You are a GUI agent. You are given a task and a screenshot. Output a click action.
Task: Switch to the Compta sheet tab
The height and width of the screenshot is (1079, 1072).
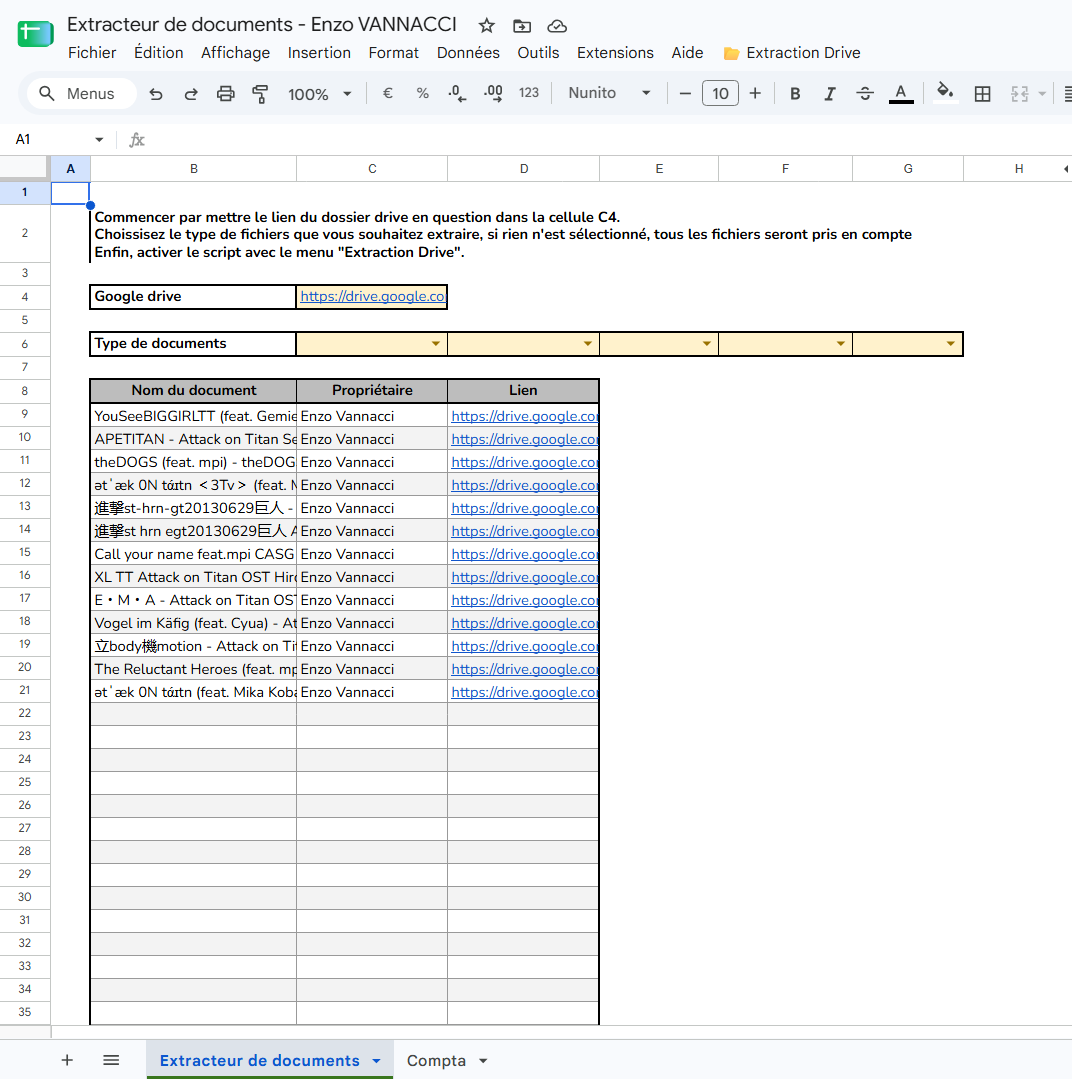tap(436, 1060)
